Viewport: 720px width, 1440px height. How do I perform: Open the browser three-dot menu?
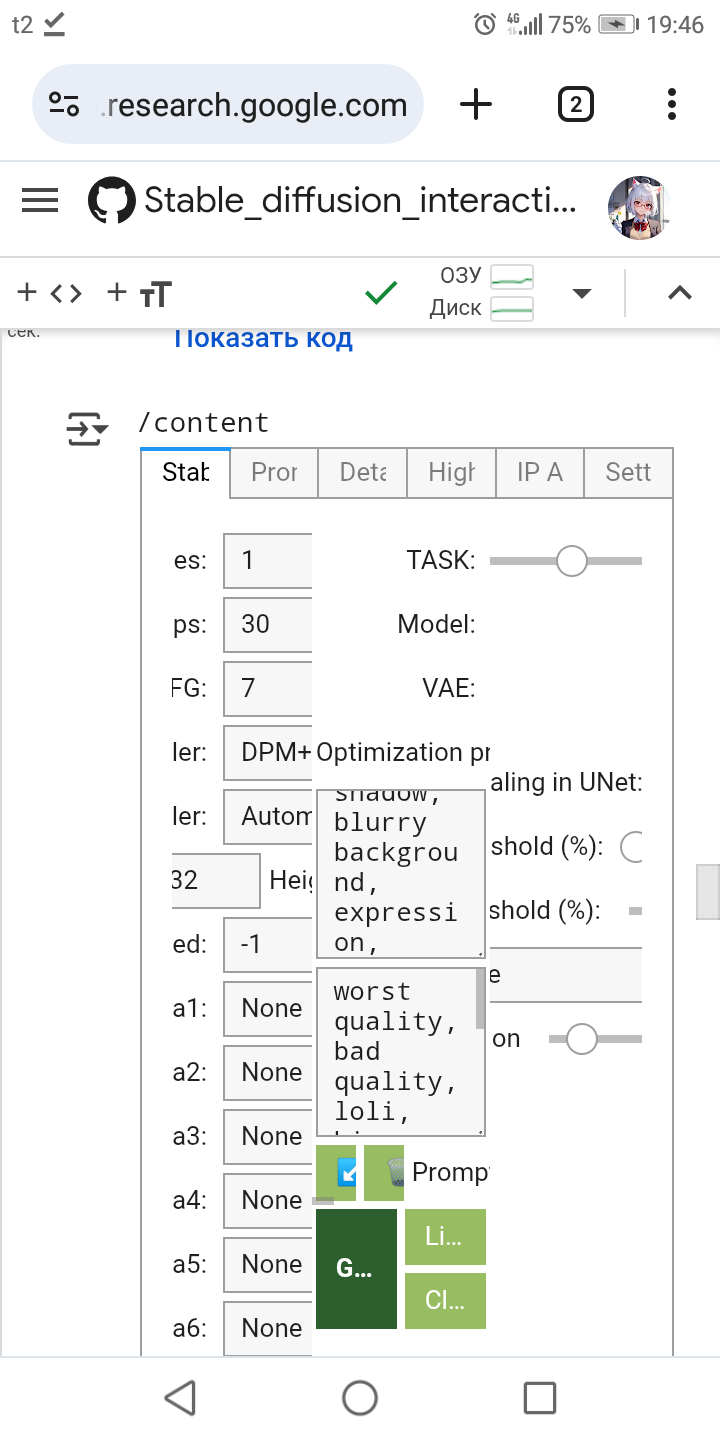coord(672,104)
